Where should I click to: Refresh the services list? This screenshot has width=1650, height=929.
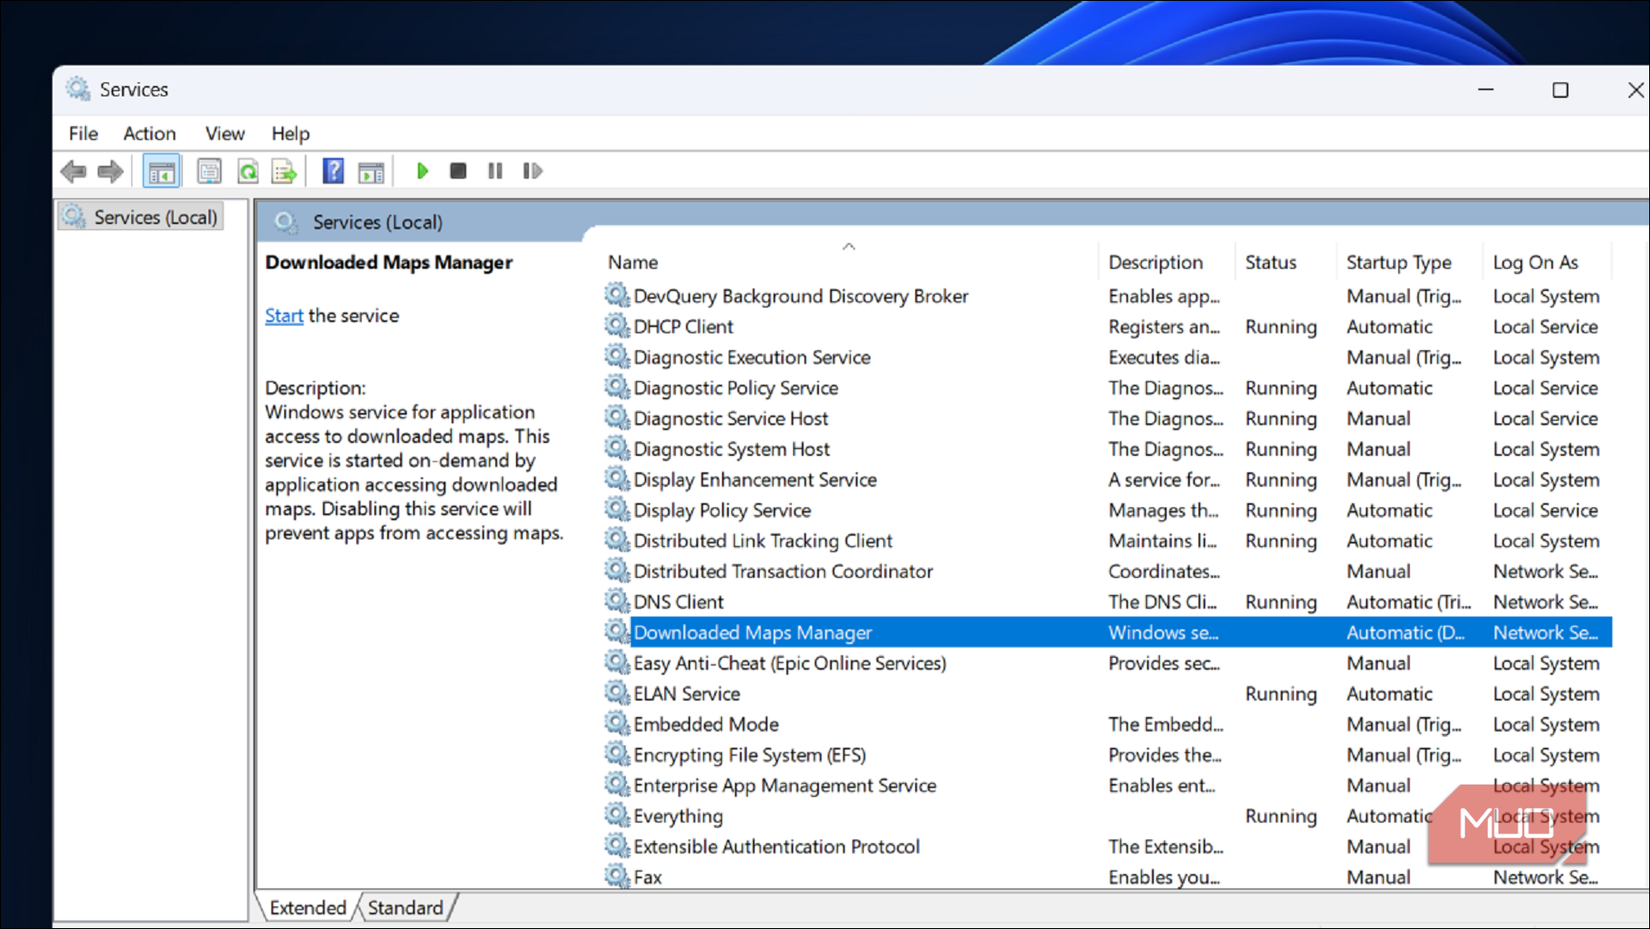[x=248, y=171]
